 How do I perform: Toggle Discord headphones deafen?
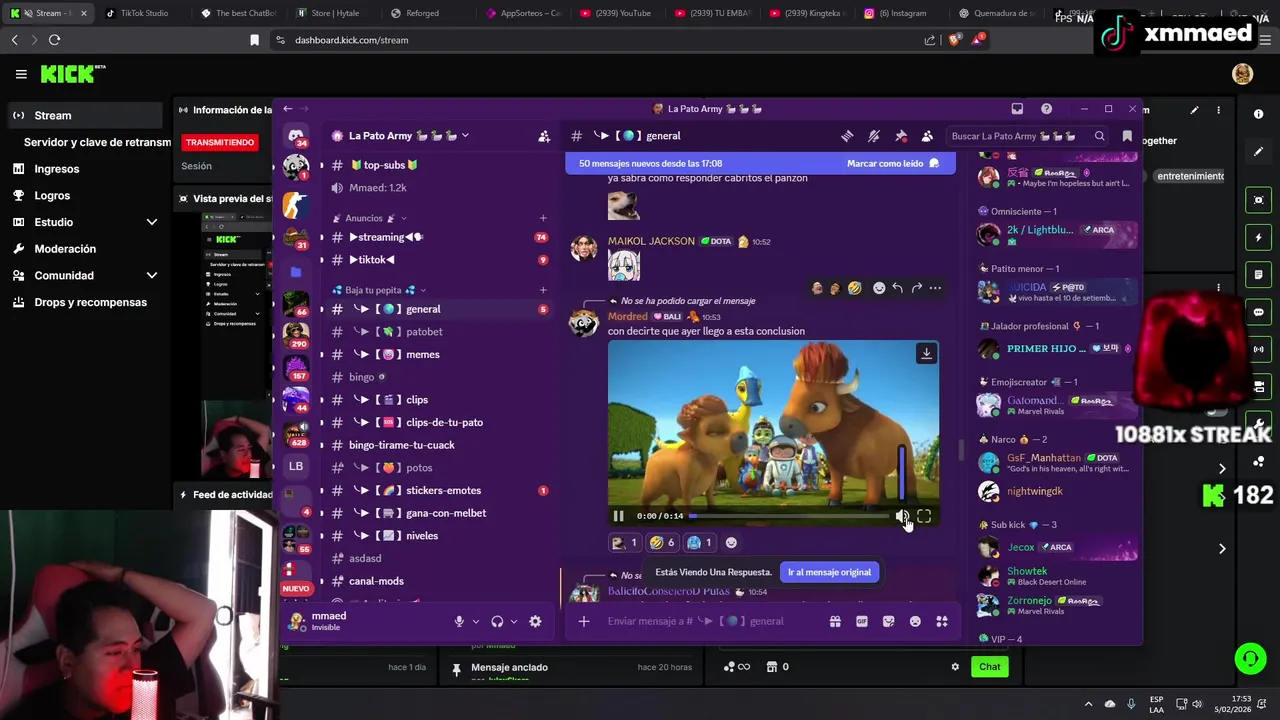497,621
